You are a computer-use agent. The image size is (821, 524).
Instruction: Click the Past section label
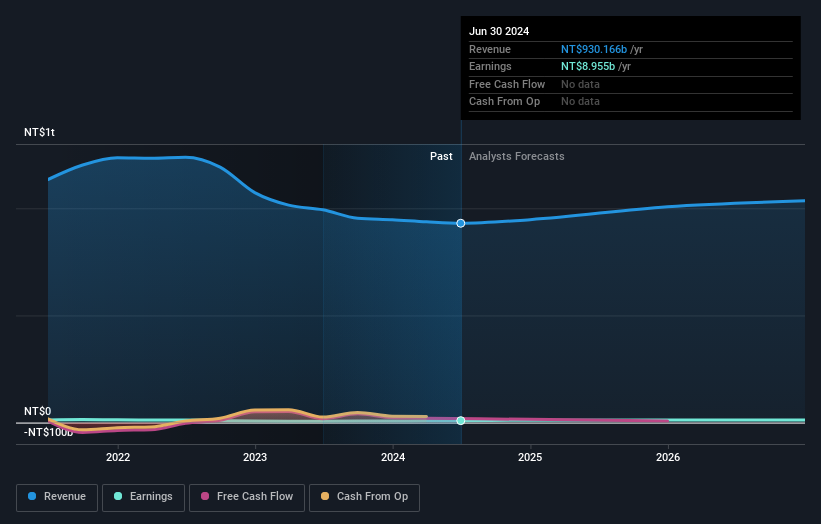441,157
